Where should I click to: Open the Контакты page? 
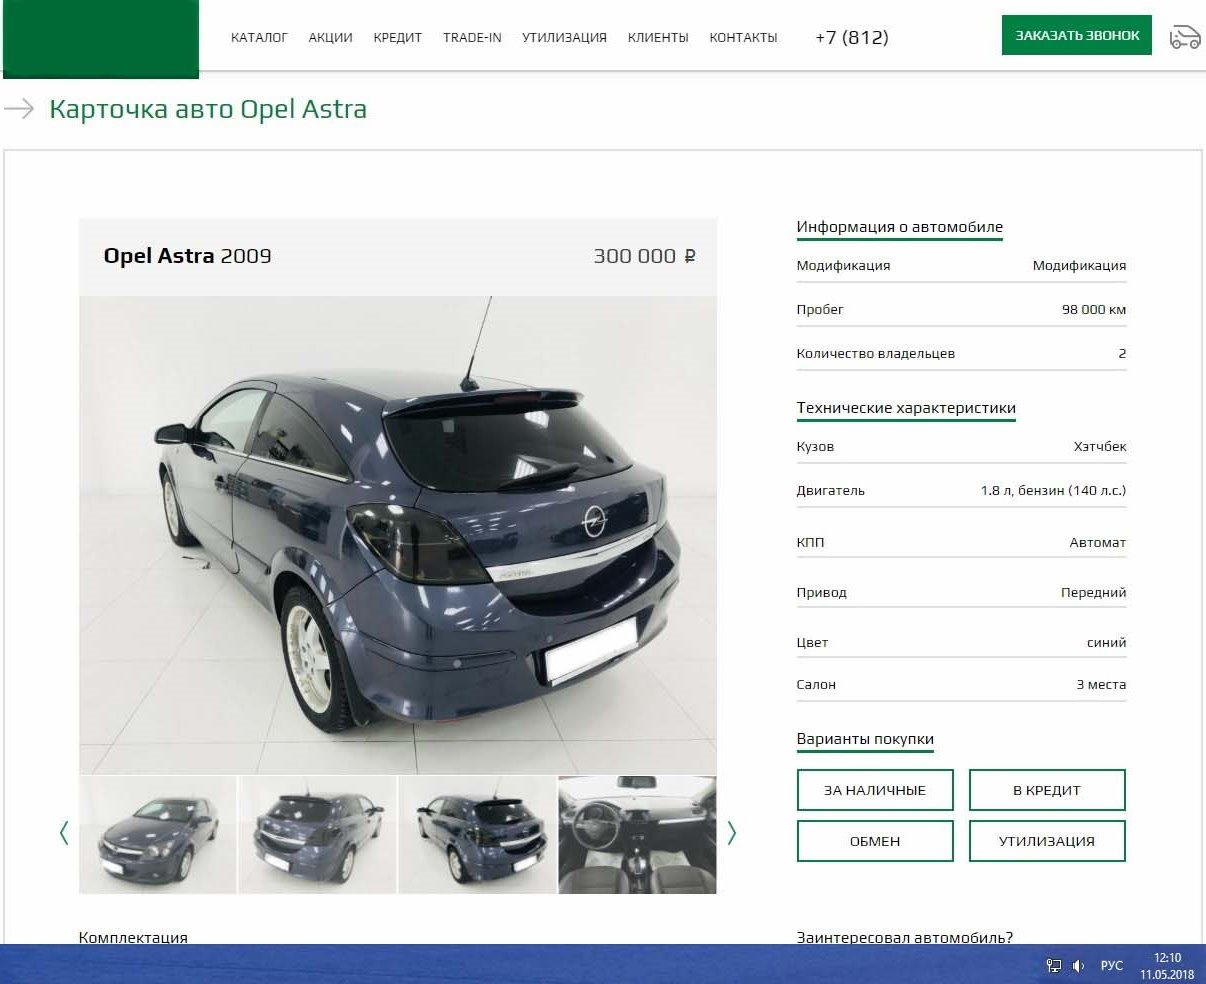pyautogui.click(x=743, y=37)
